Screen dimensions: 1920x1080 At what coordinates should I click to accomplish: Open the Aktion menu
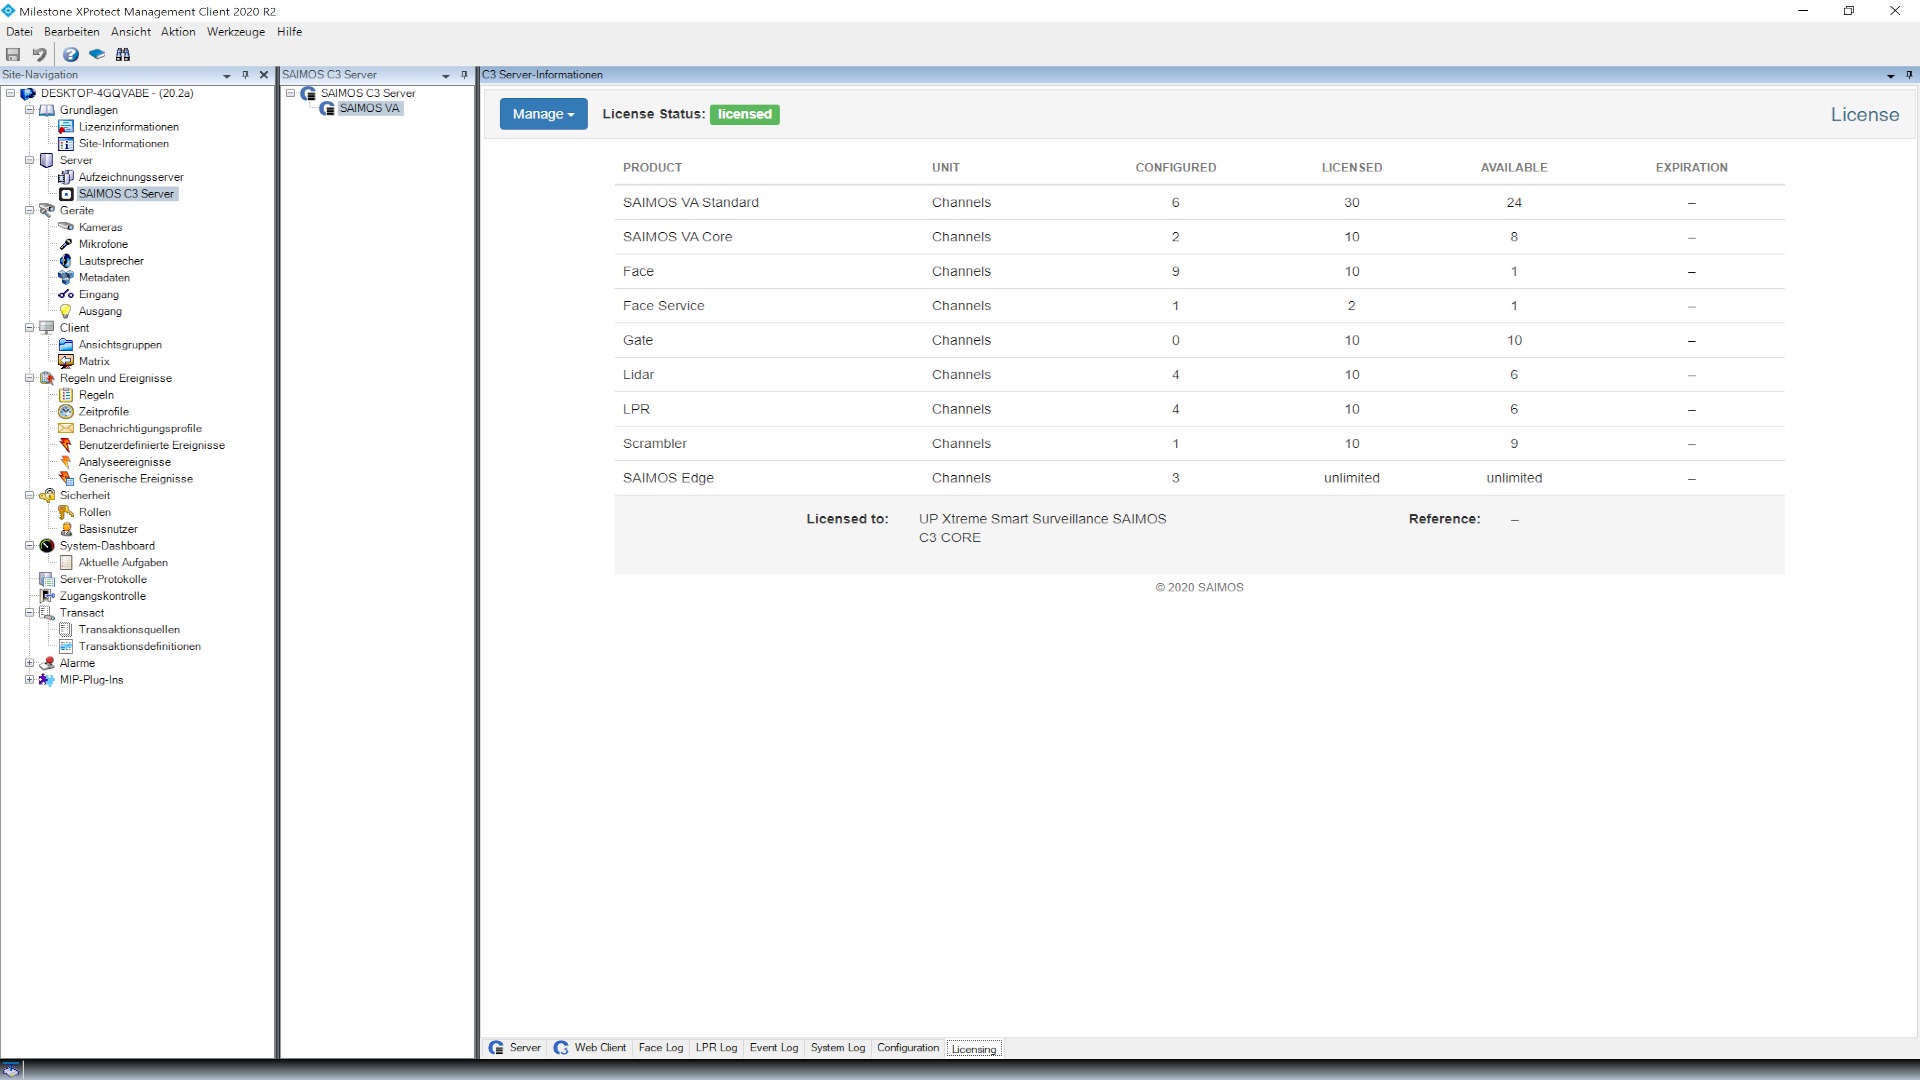pos(178,32)
